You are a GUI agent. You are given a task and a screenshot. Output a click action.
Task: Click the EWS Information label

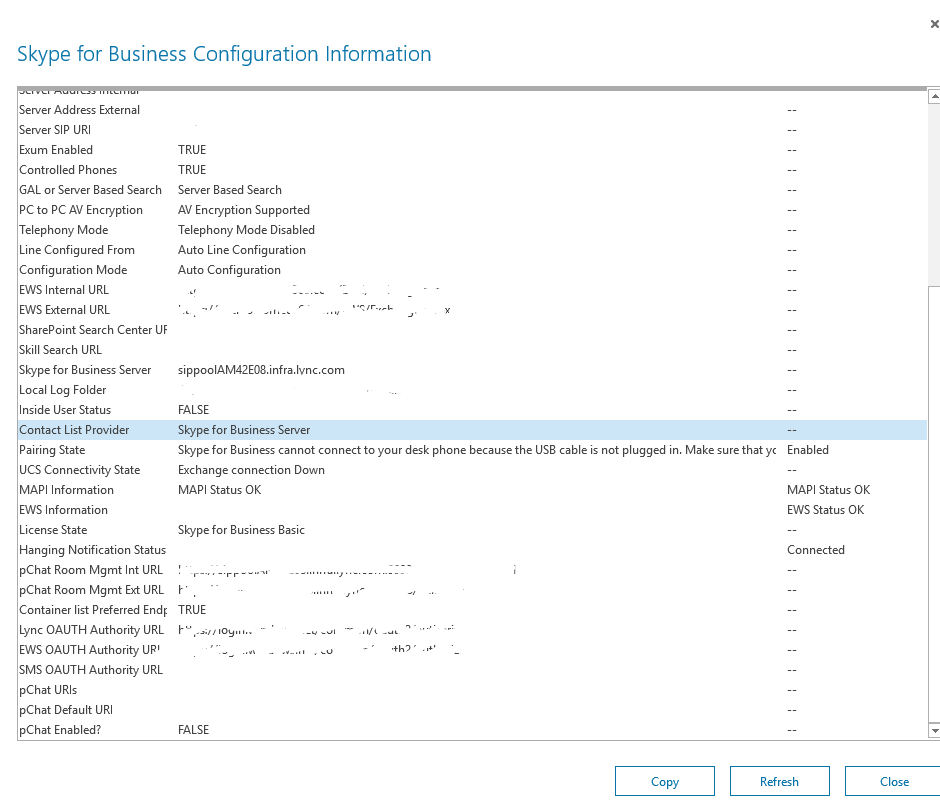coord(64,509)
